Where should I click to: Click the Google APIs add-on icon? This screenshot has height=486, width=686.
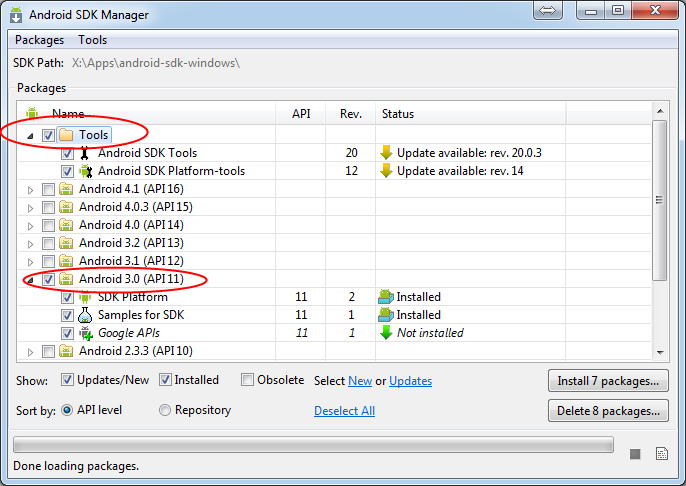point(85,333)
